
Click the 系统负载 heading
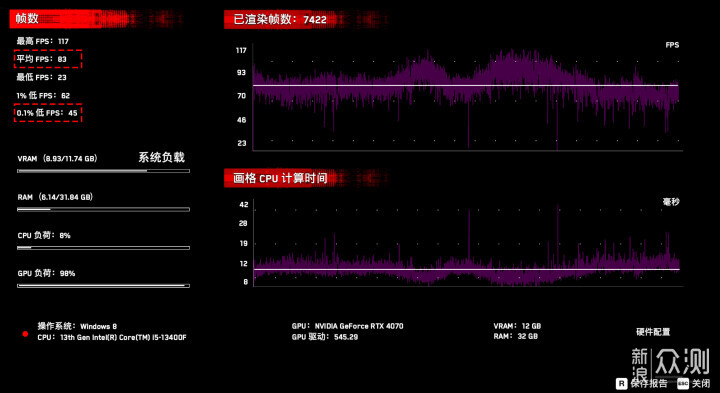coord(162,158)
